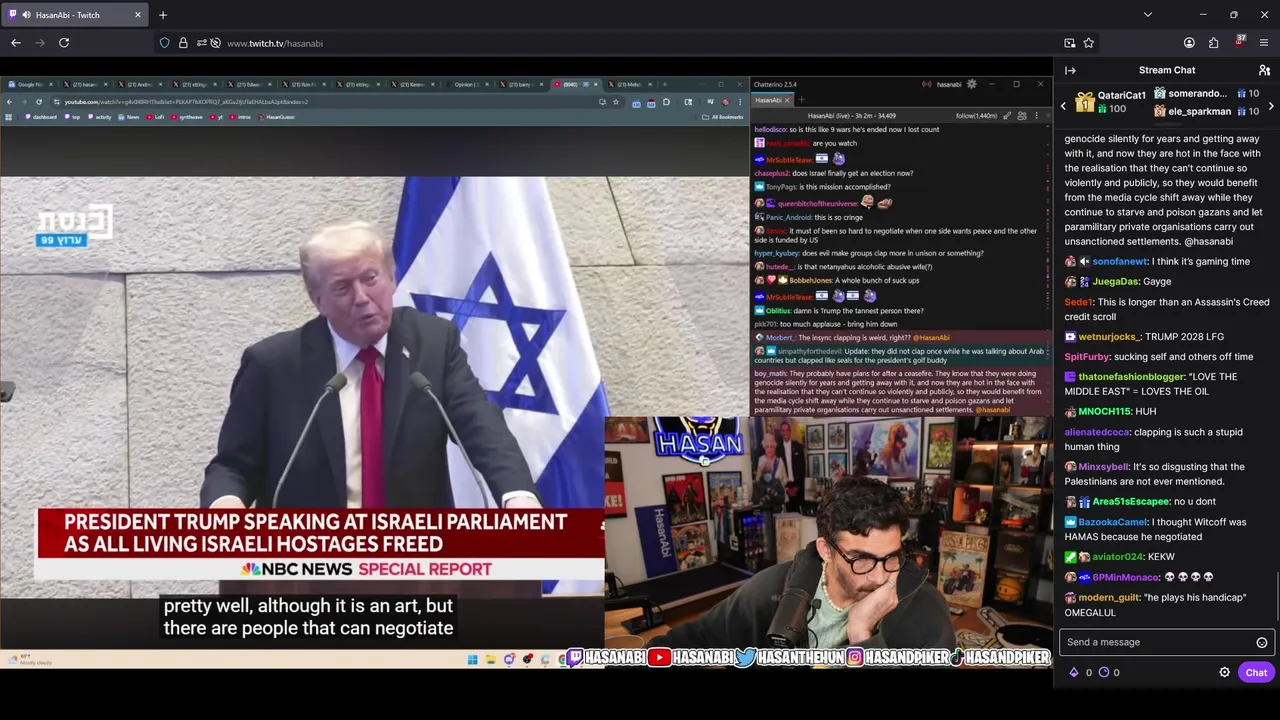Open picture-in-picture from address bar icon
Image resolution: width=1280 pixels, height=720 pixels.
1070,43
